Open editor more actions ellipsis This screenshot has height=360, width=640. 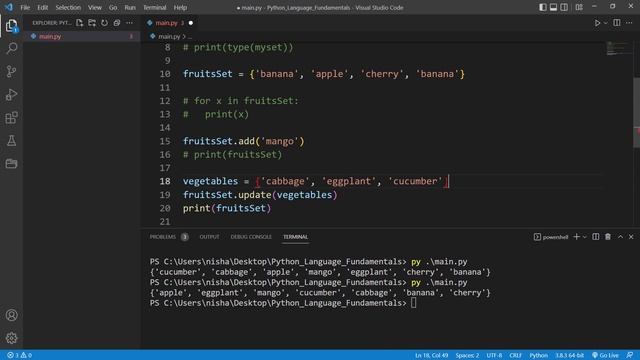629,23
